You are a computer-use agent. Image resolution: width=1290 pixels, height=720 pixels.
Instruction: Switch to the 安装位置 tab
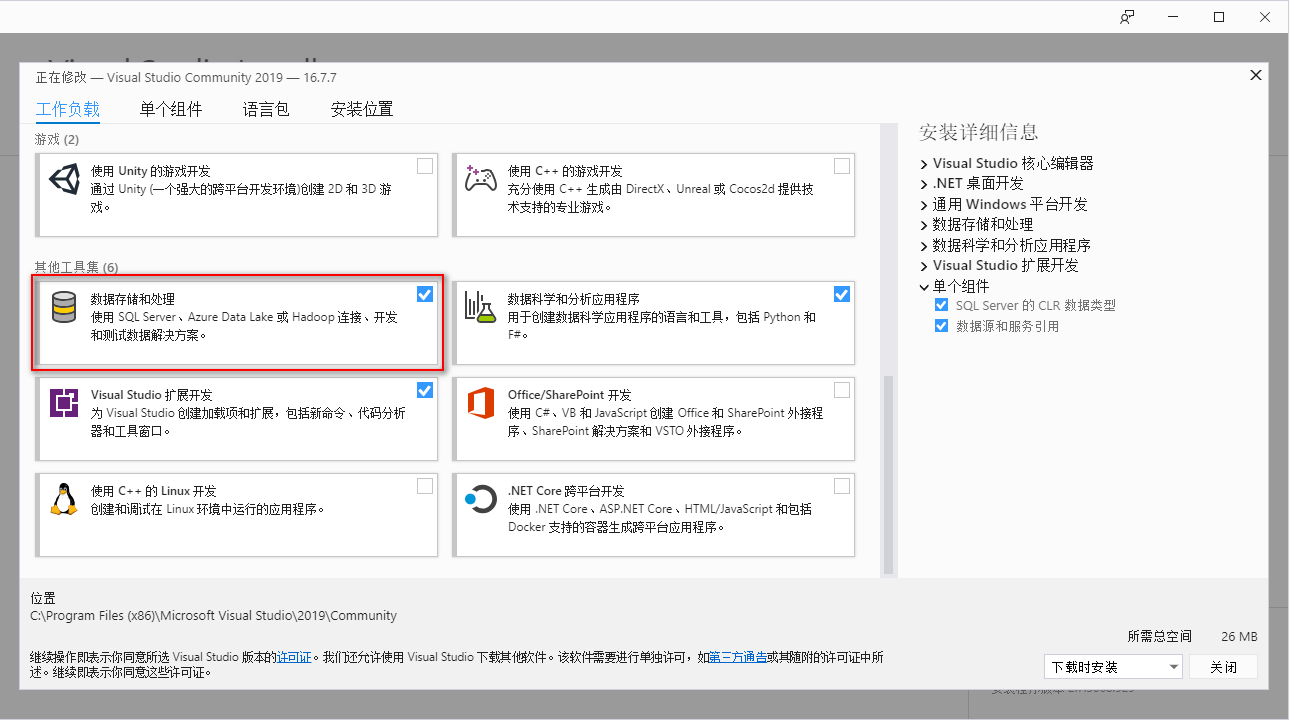coord(362,110)
